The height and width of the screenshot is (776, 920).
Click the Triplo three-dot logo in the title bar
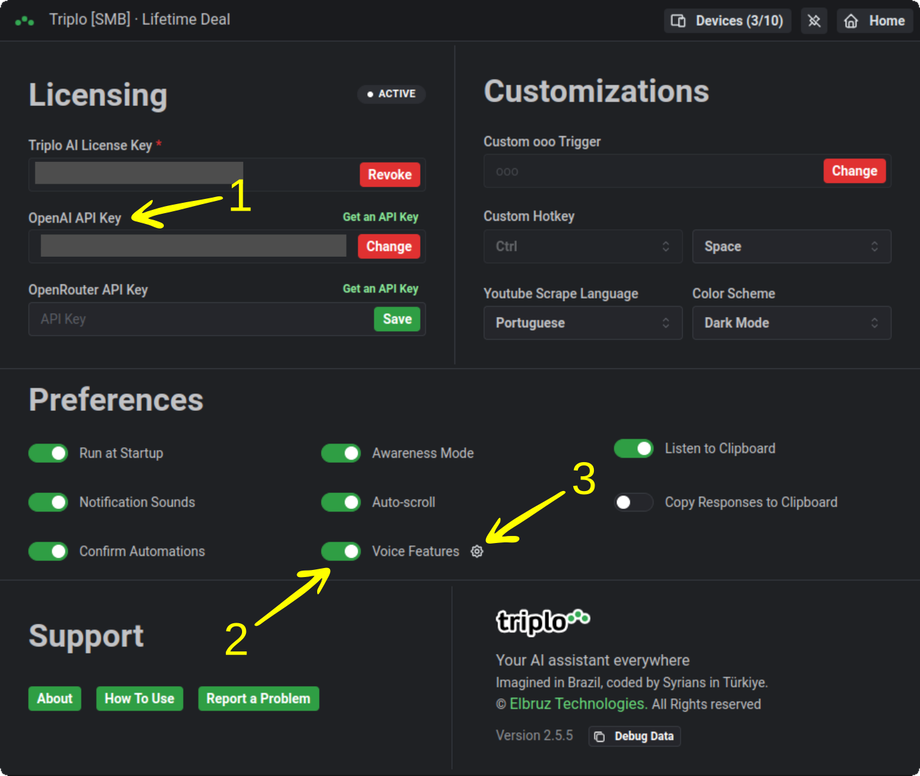25,20
